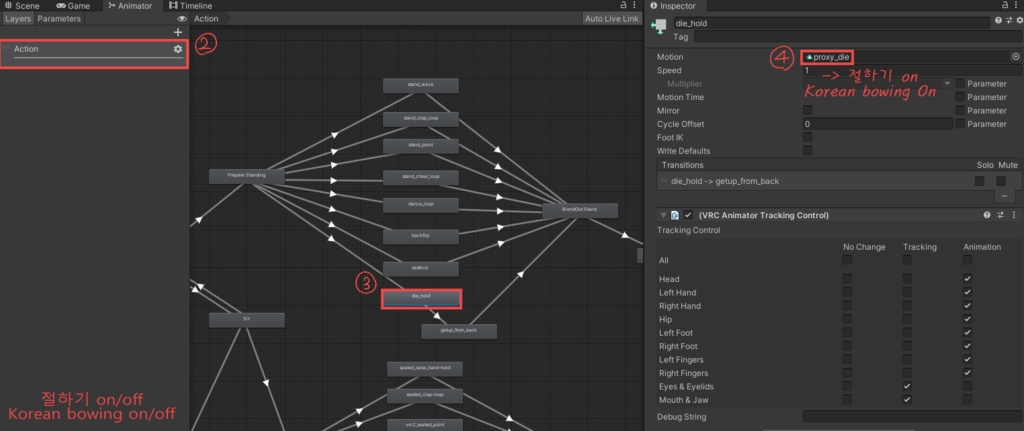This screenshot has height=431, width=1024.
Task: Set Eyes & Eyelids to Animation
Action: [x=967, y=386]
